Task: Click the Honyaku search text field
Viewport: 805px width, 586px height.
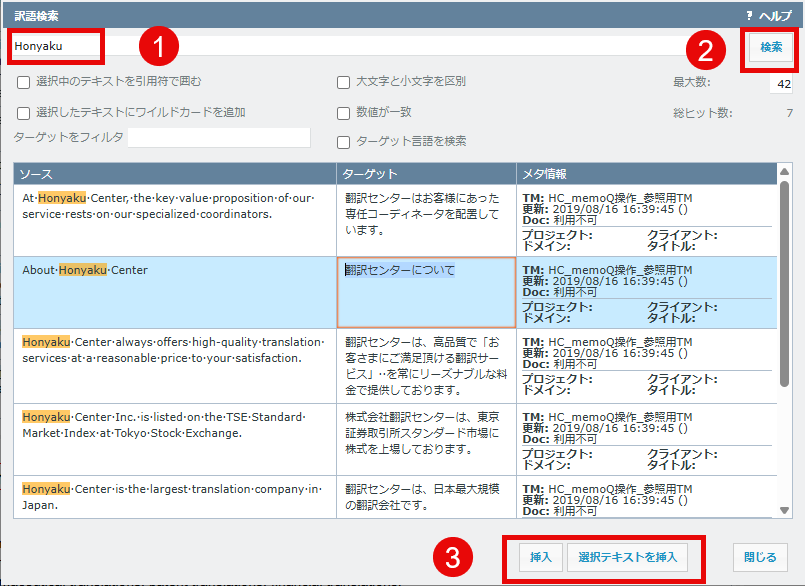Action: [300, 46]
